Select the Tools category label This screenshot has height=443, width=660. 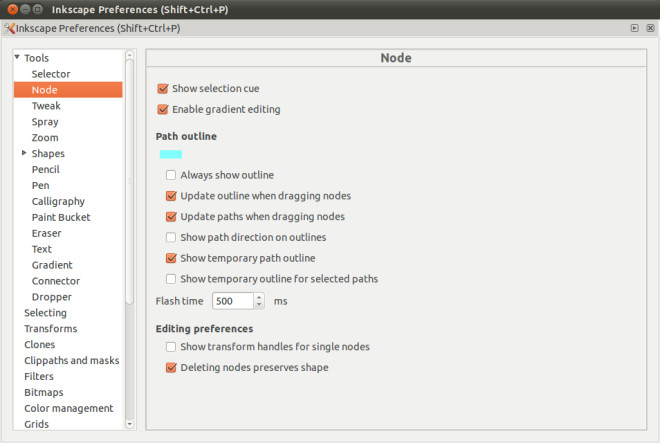pyautogui.click(x=36, y=58)
